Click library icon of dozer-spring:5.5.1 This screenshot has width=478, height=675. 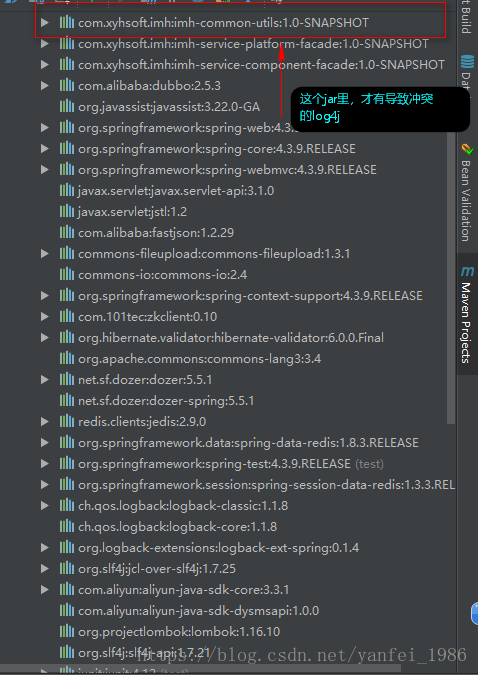pos(67,401)
